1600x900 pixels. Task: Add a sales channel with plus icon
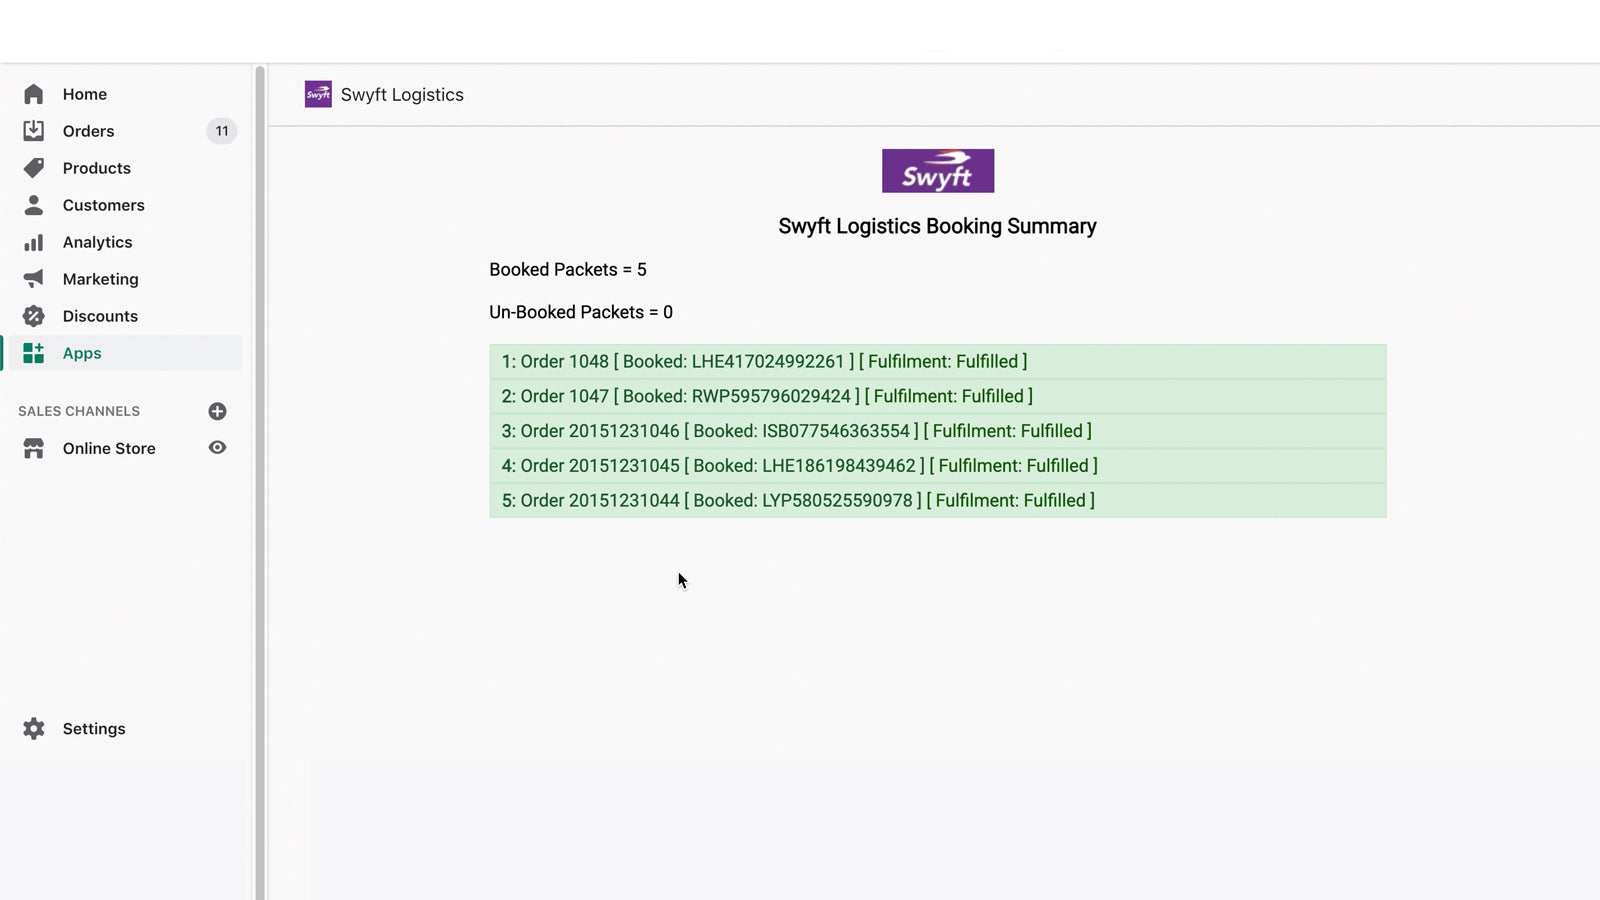[217, 411]
